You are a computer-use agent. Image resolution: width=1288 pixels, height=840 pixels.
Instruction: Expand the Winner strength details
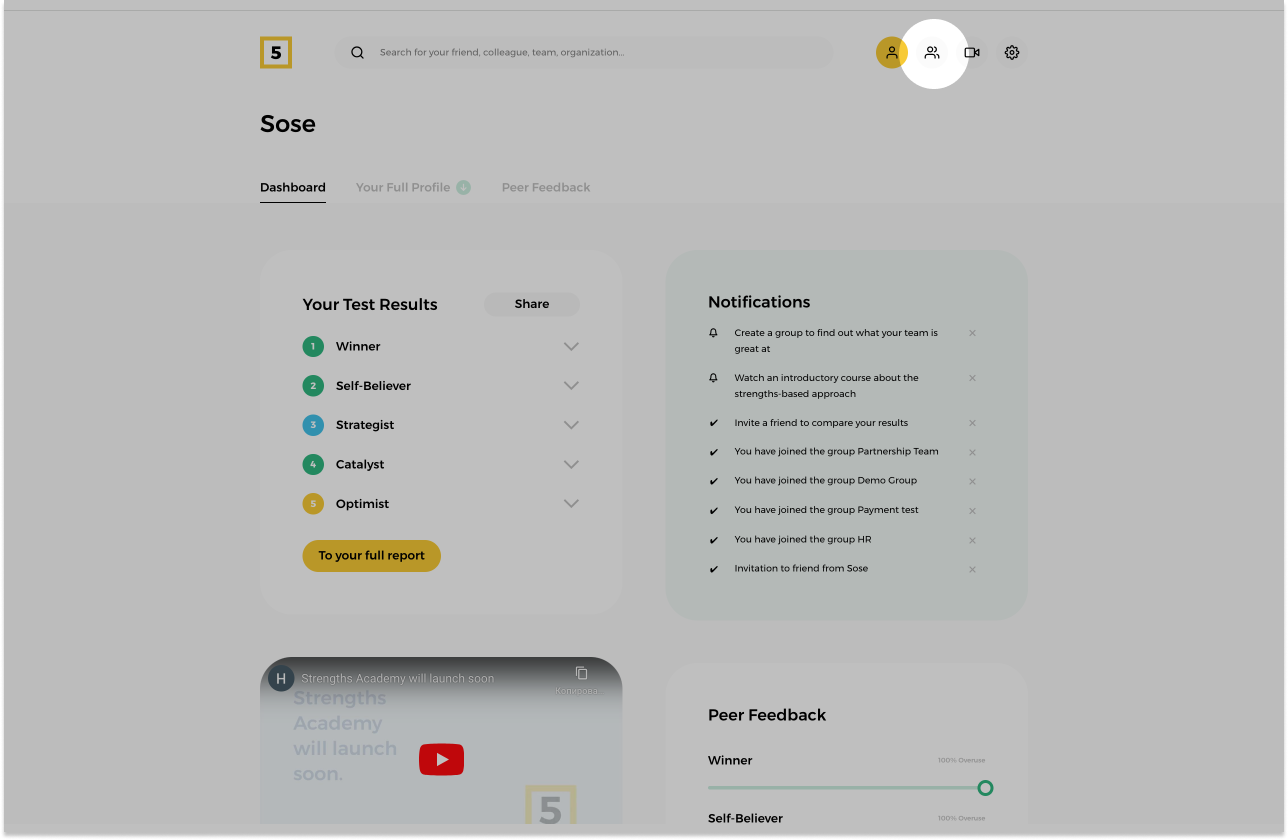[x=571, y=347]
